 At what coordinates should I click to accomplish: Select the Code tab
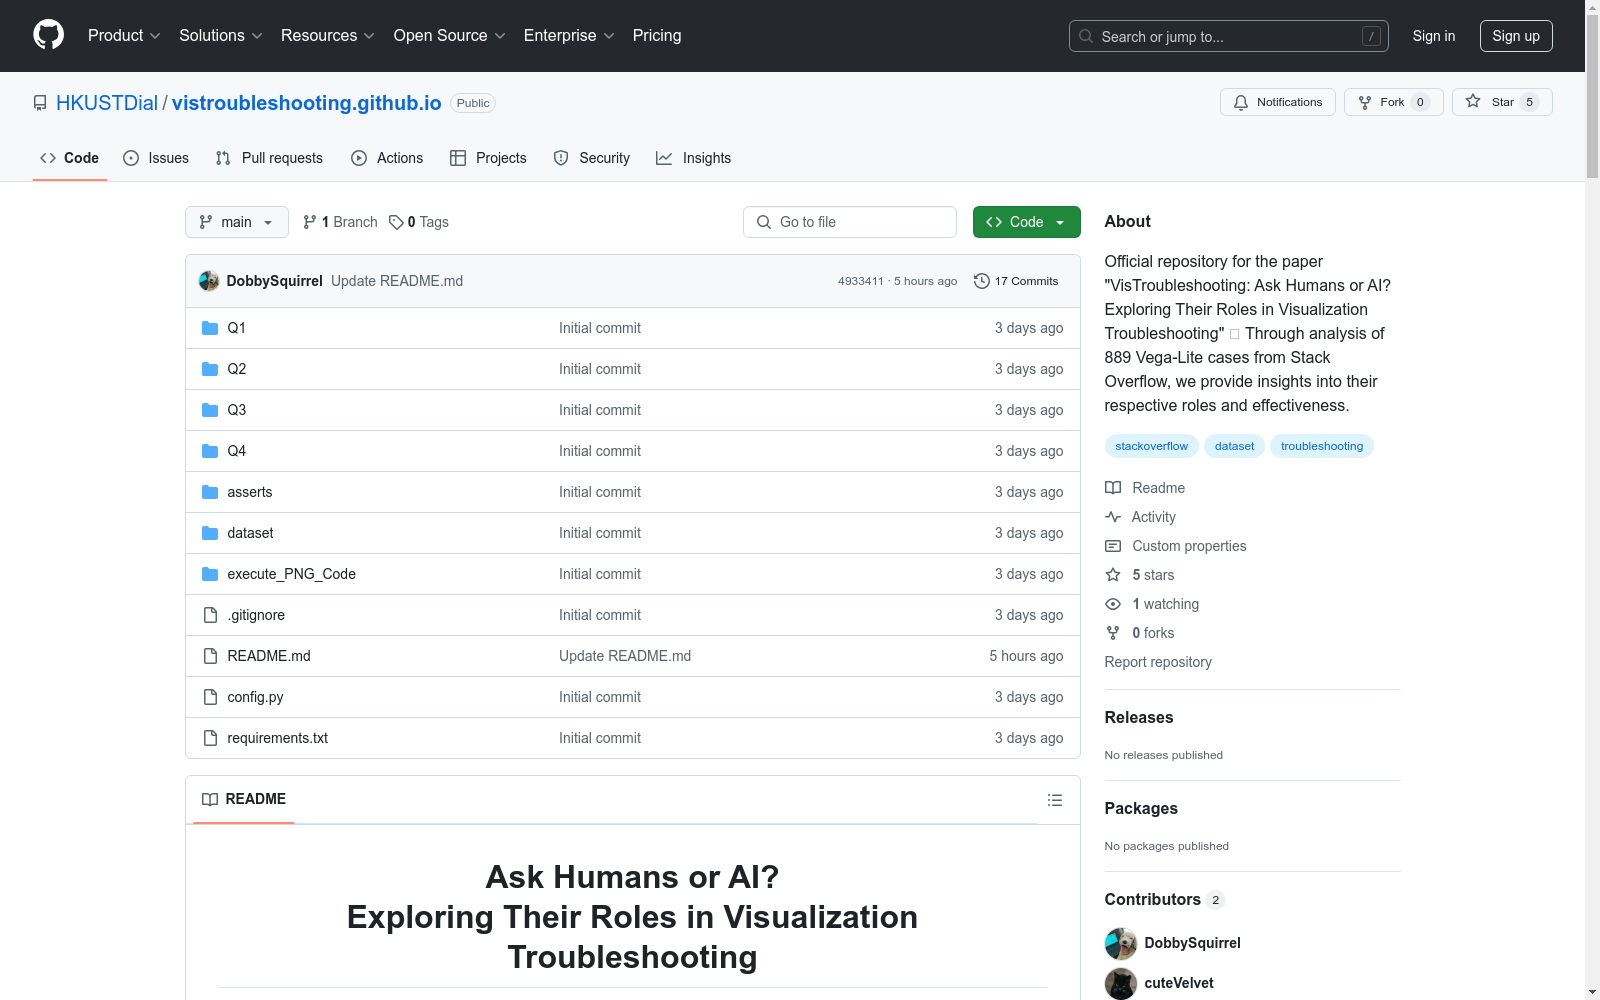(x=70, y=158)
